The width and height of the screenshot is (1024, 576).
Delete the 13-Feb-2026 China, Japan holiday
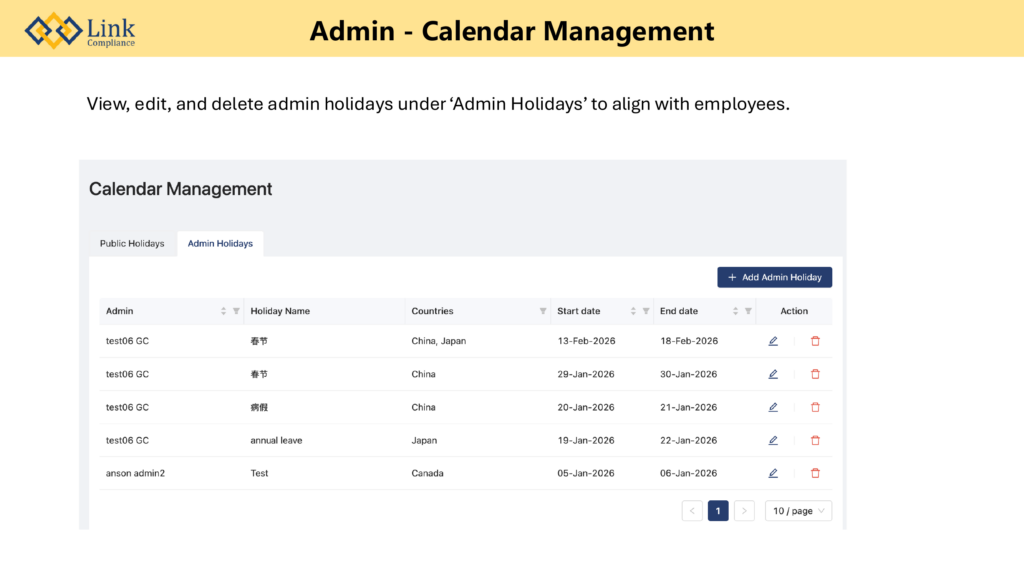815,341
